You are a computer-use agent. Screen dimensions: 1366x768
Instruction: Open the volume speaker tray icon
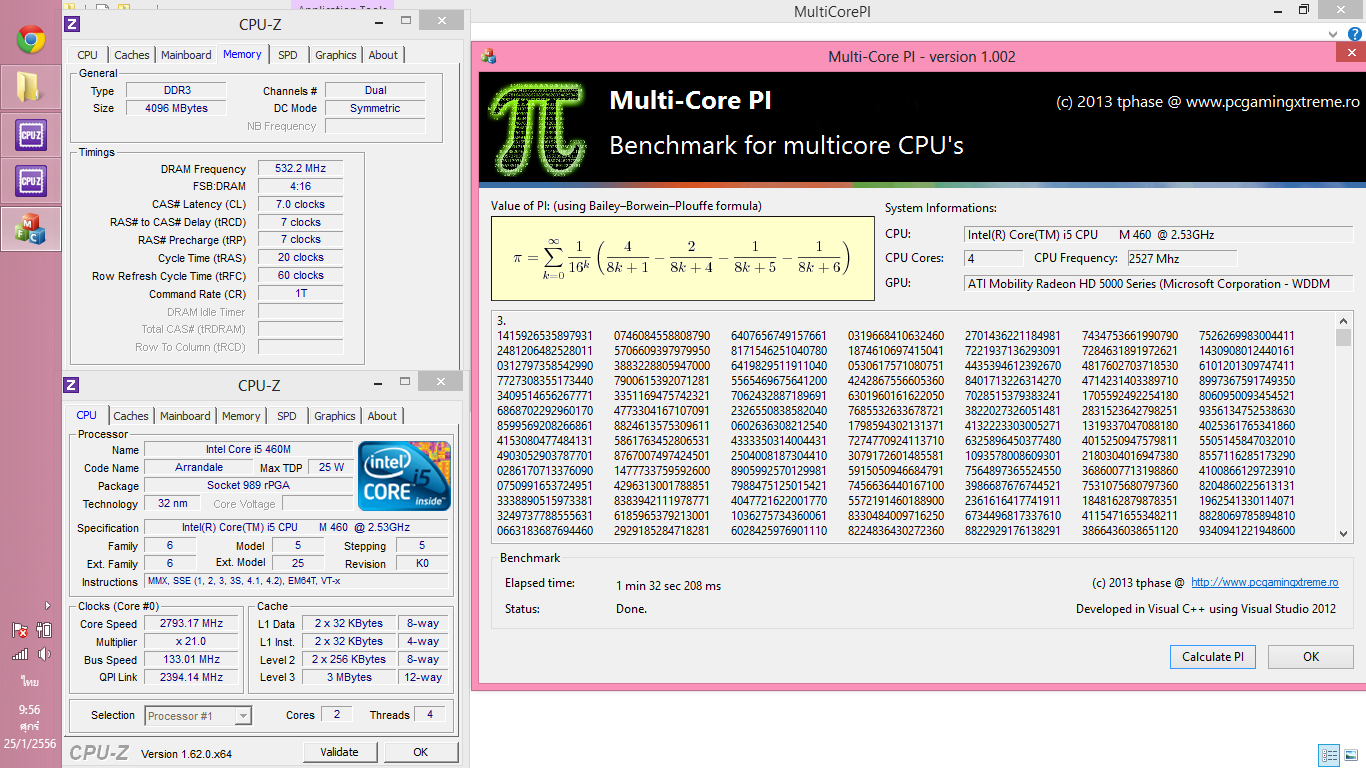pos(44,654)
